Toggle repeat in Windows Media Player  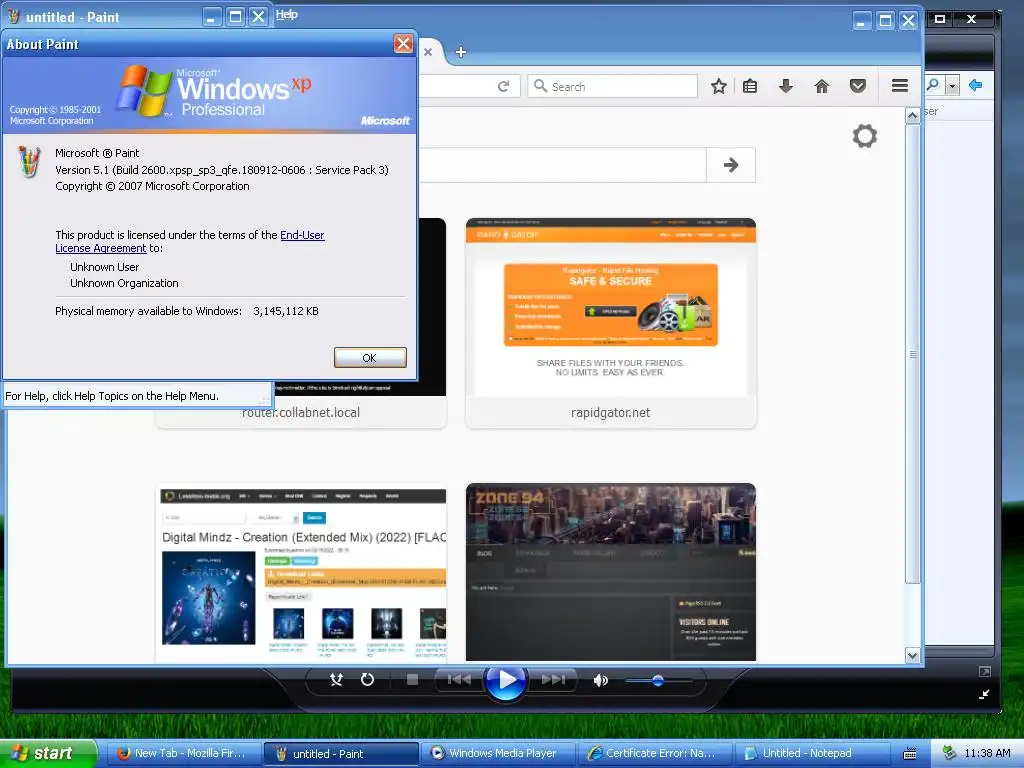click(368, 680)
